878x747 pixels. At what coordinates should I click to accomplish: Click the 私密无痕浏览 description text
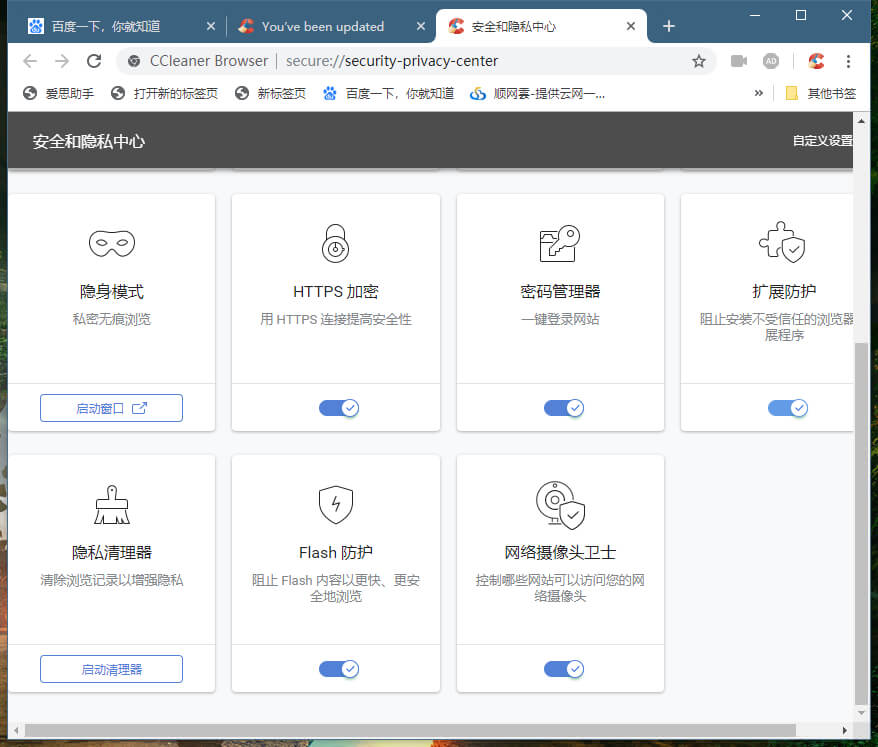(112, 319)
